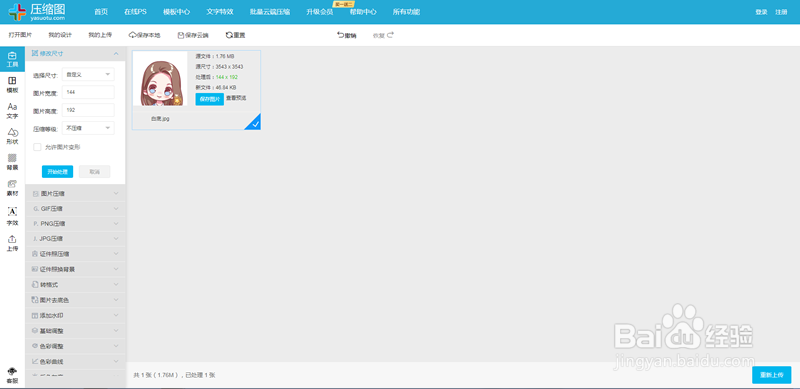The width and height of the screenshot is (800, 389).
Task: Click the grey 取消 button
Action: [94, 172]
